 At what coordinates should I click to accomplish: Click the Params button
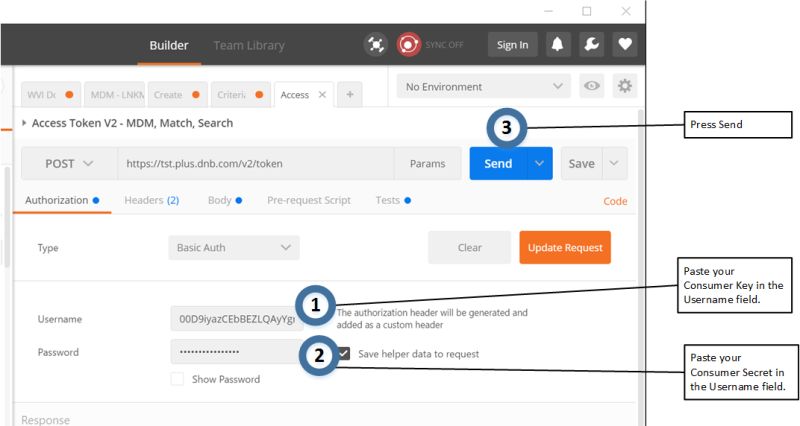point(428,164)
